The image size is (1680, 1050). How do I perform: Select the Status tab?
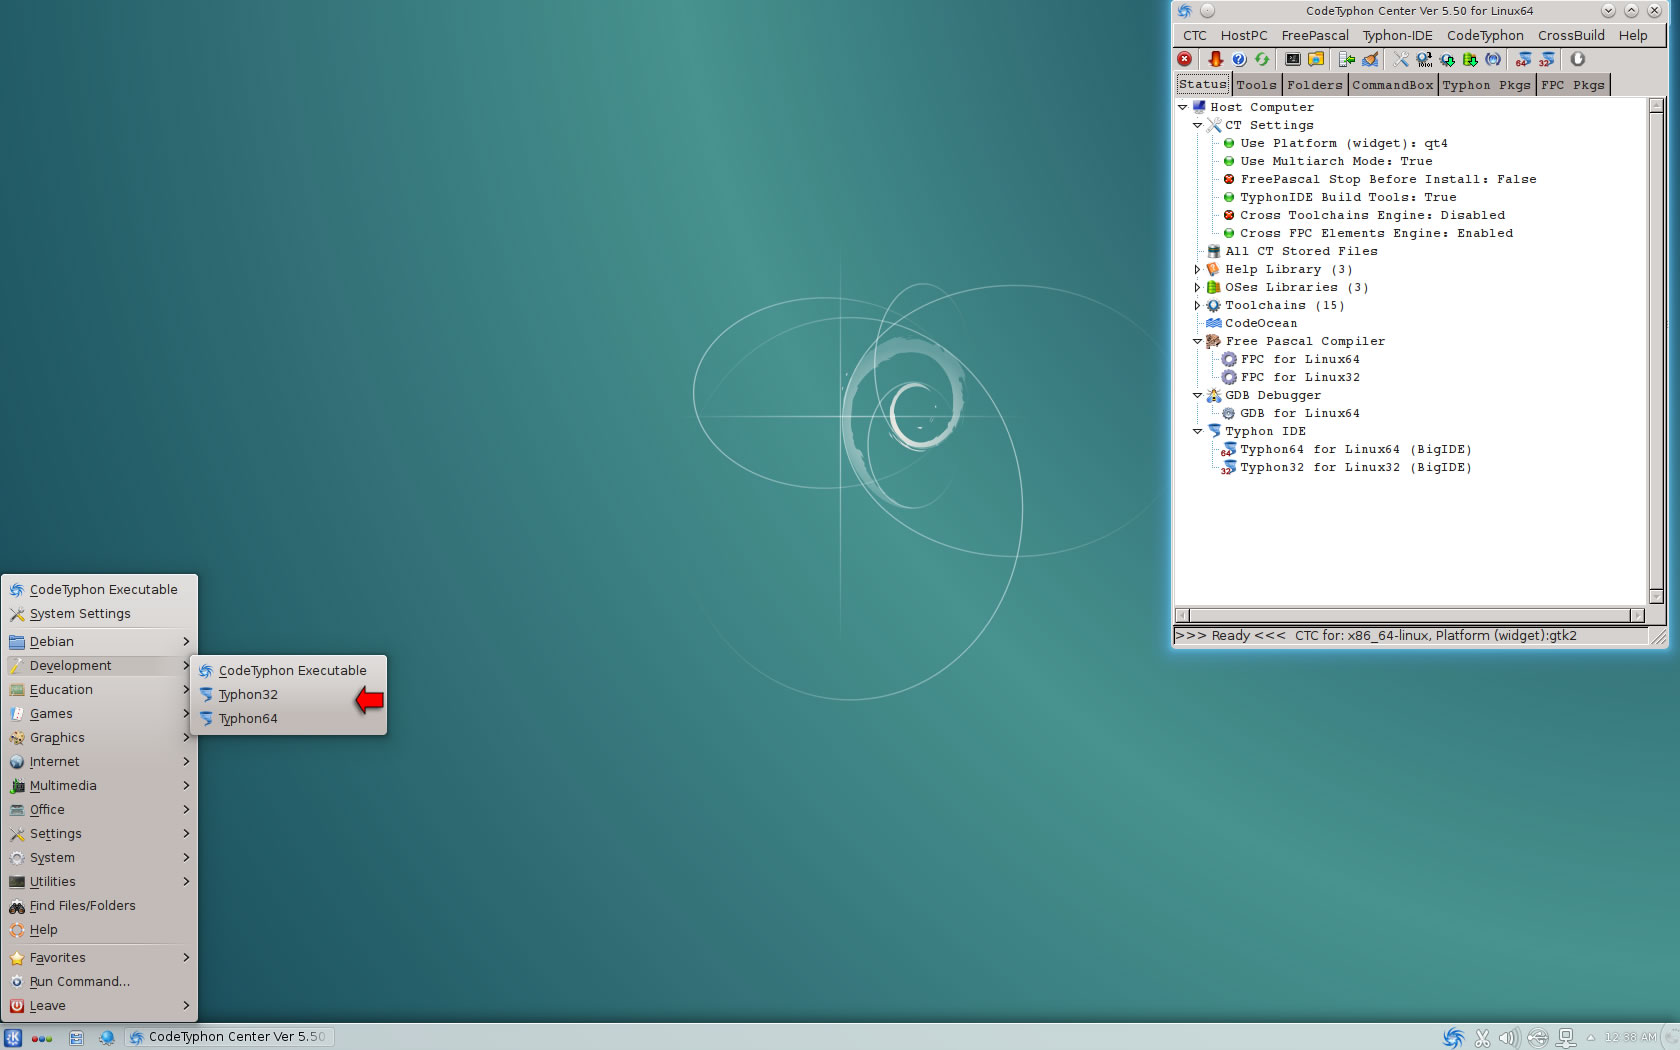click(x=1203, y=84)
